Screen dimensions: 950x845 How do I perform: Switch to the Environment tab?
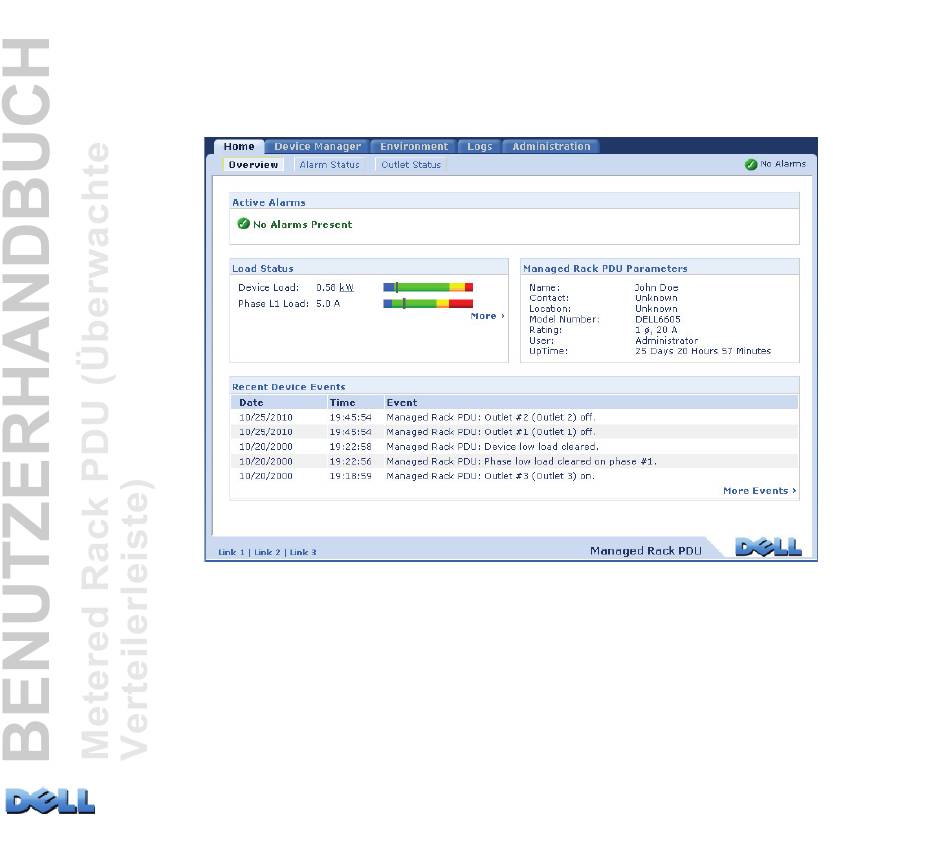pyautogui.click(x=414, y=147)
